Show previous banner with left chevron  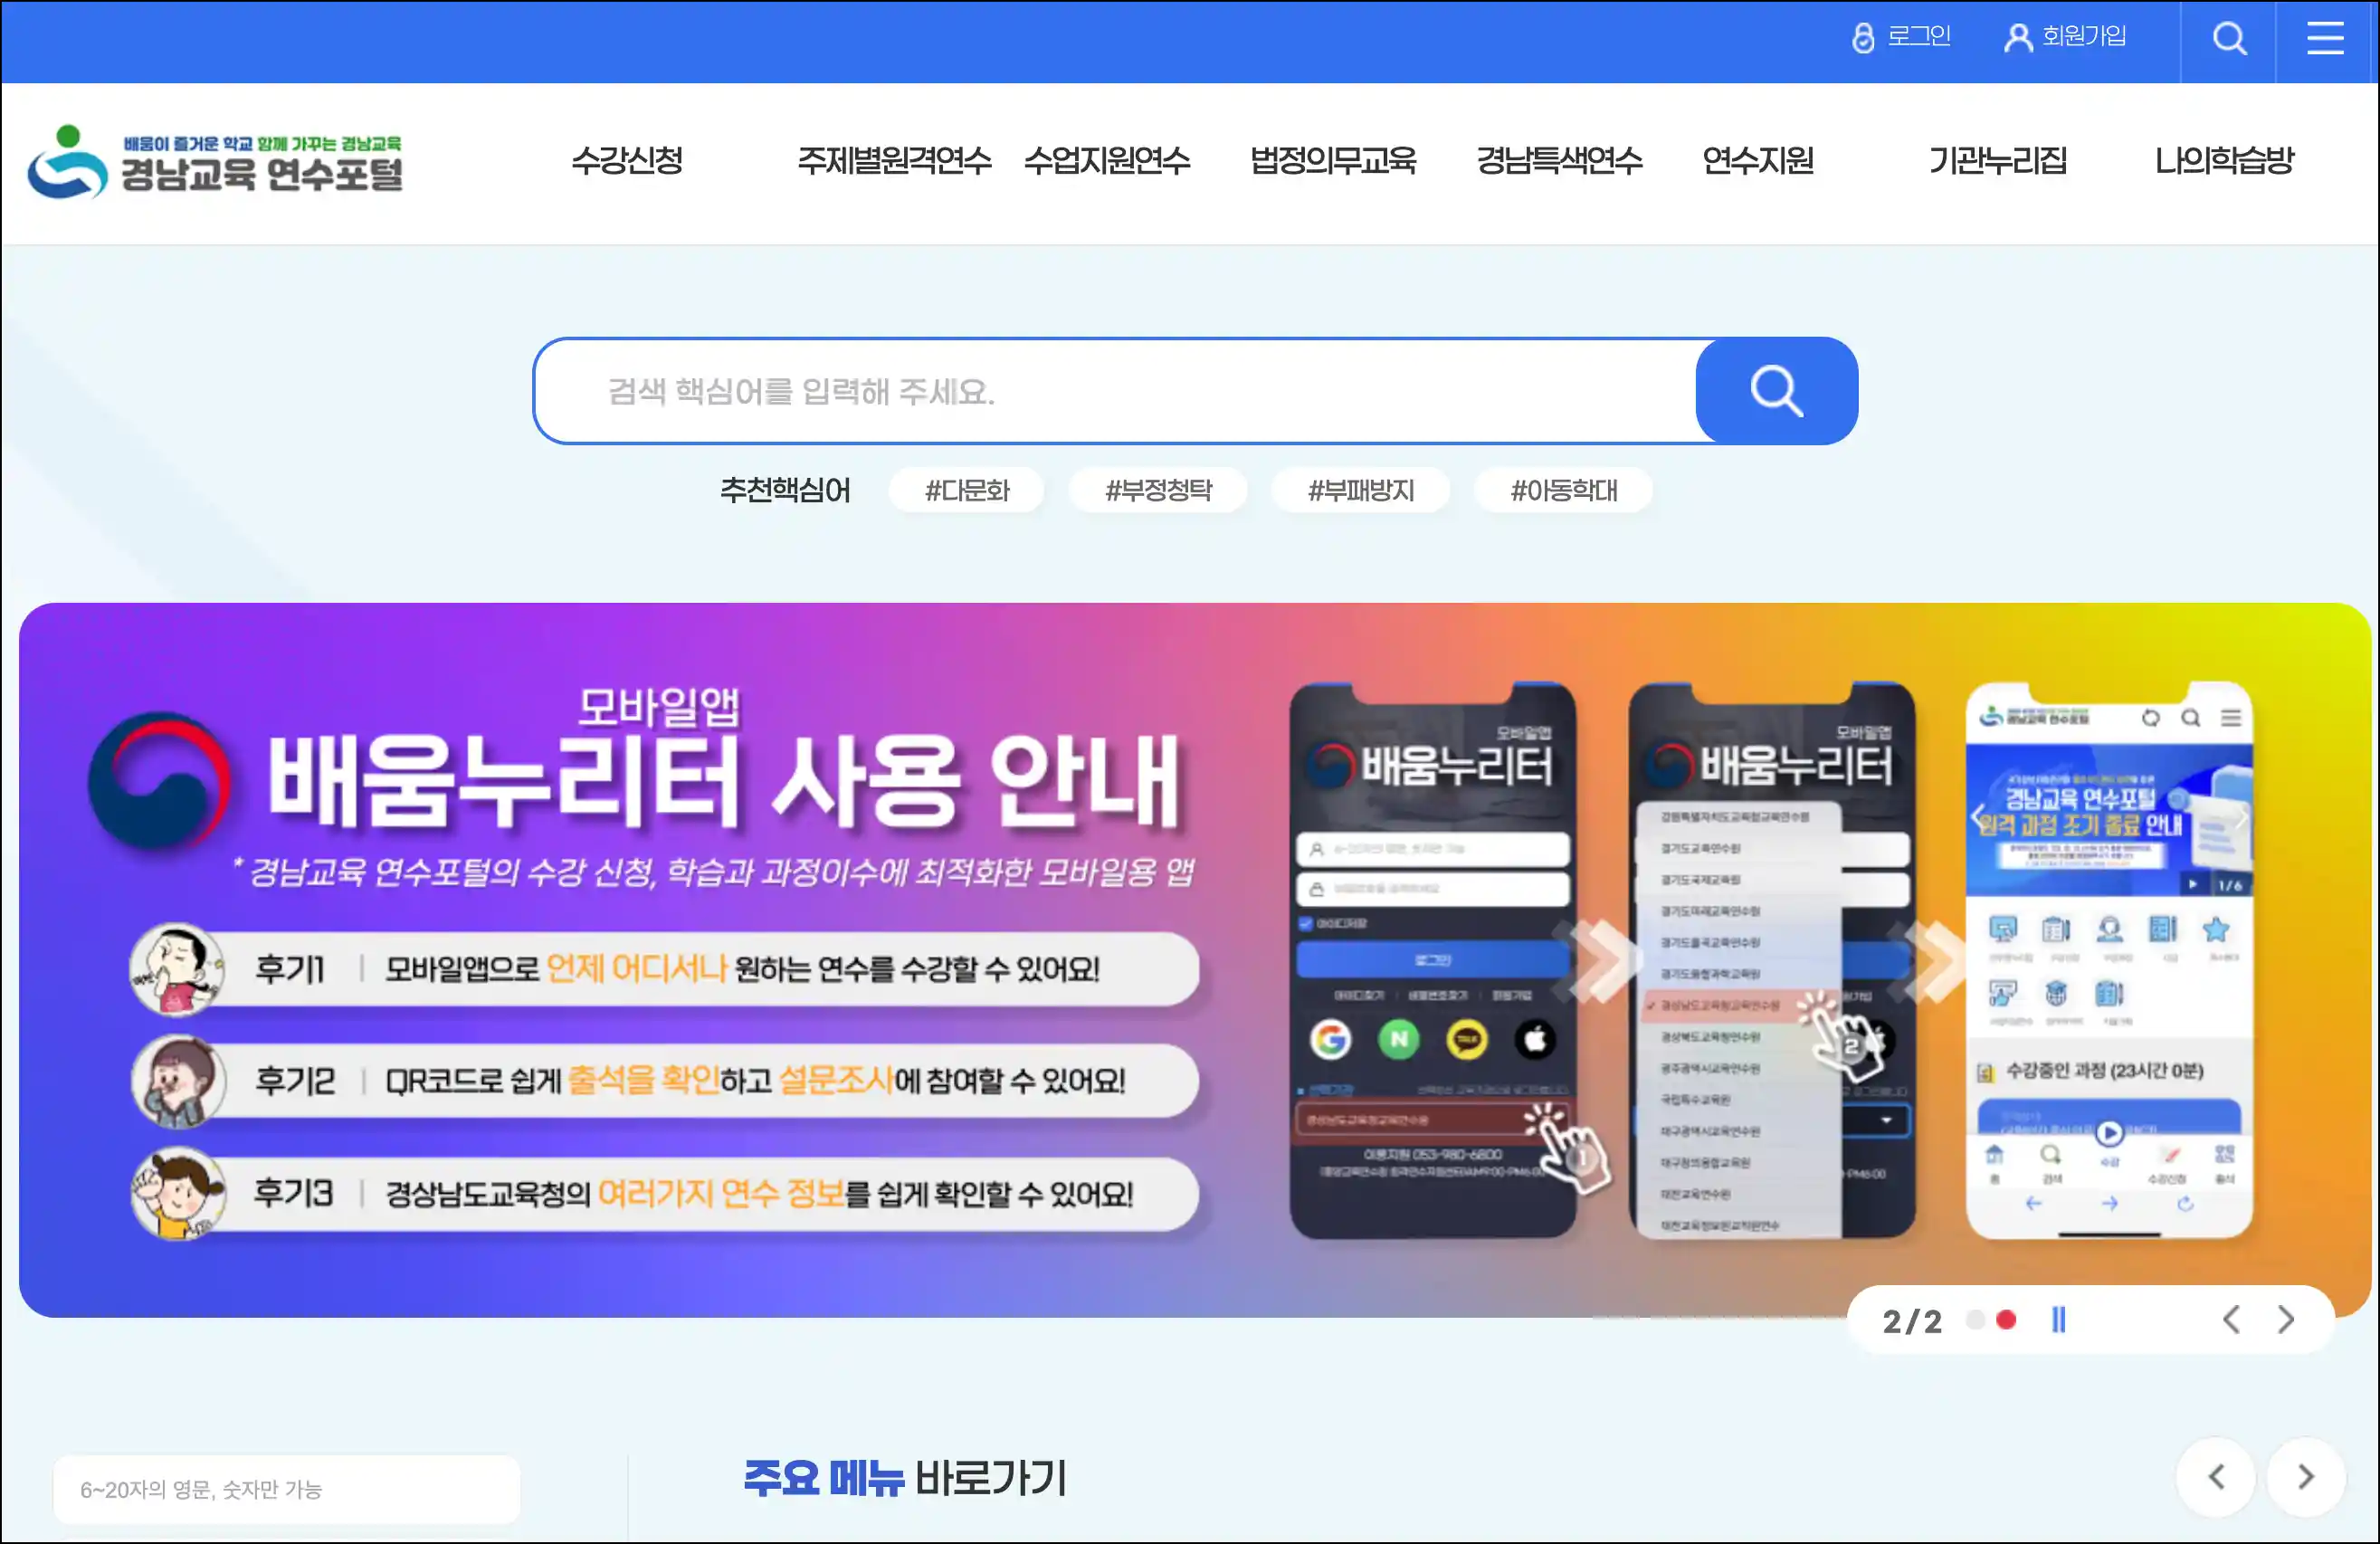click(2231, 1320)
